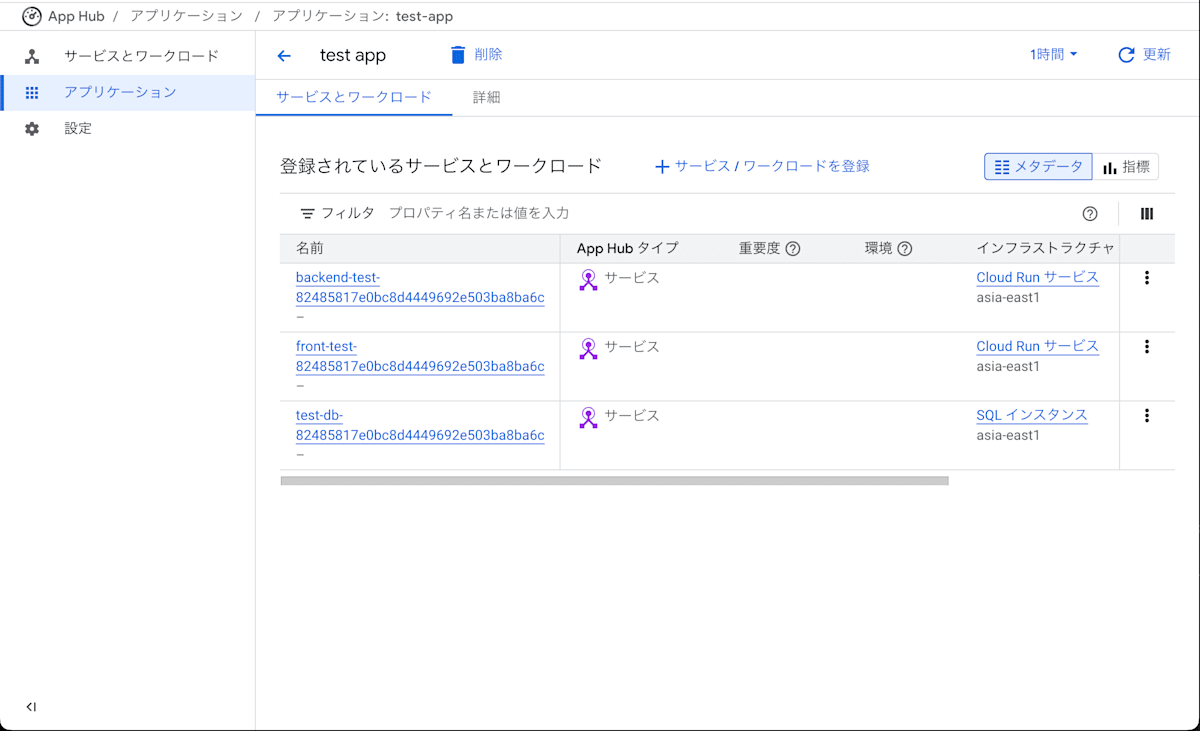Click サービス / ワークロードを登録 button
The height and width of the screenshot is (731, 1200).
coord(762,167)
